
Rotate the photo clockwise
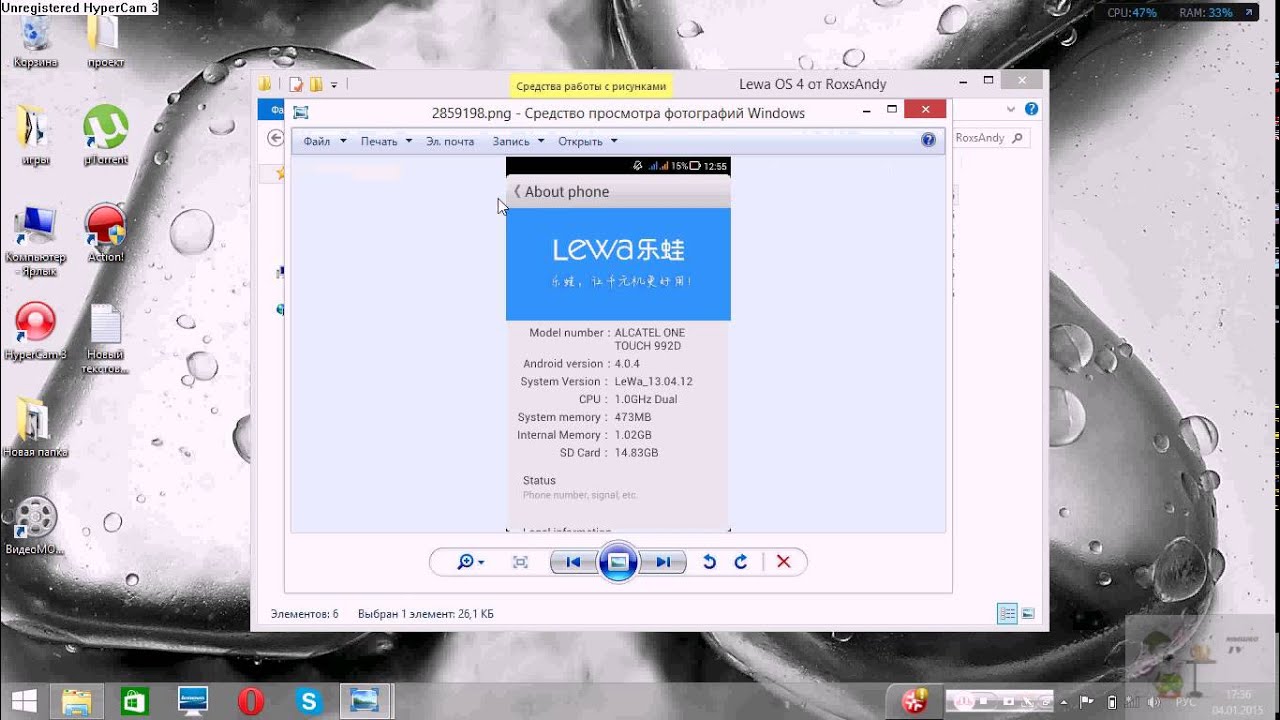pyautogui.click(x=741, y=562)
